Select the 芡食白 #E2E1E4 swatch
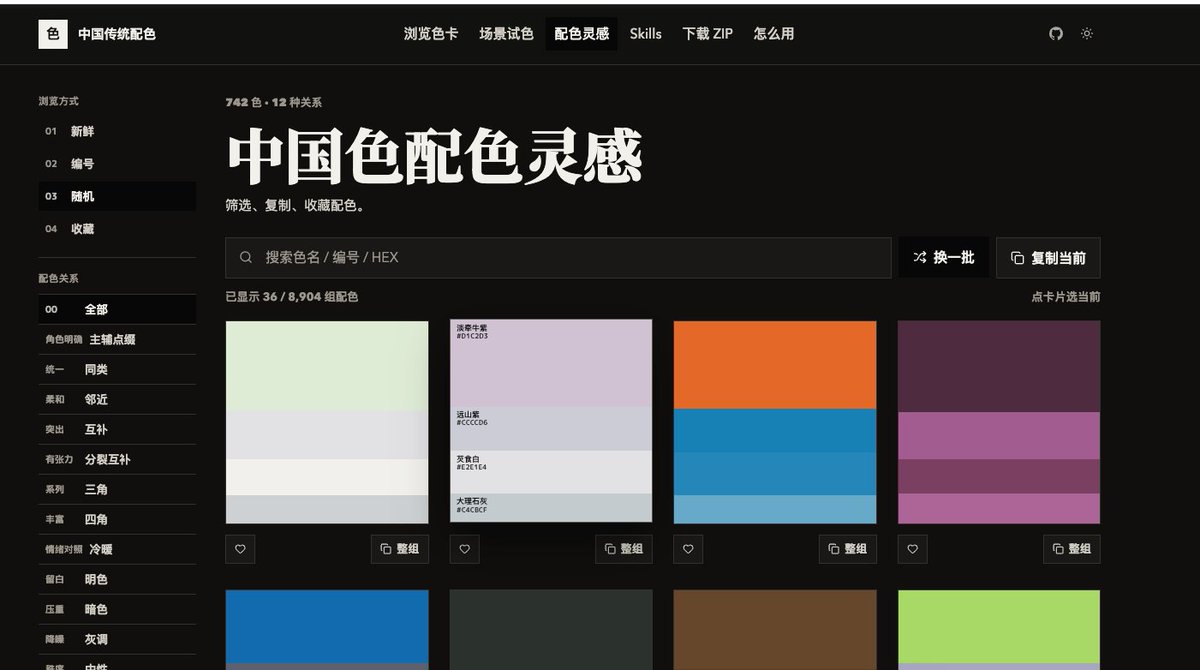Screen dimensions: 1200x670 (551, 472)
